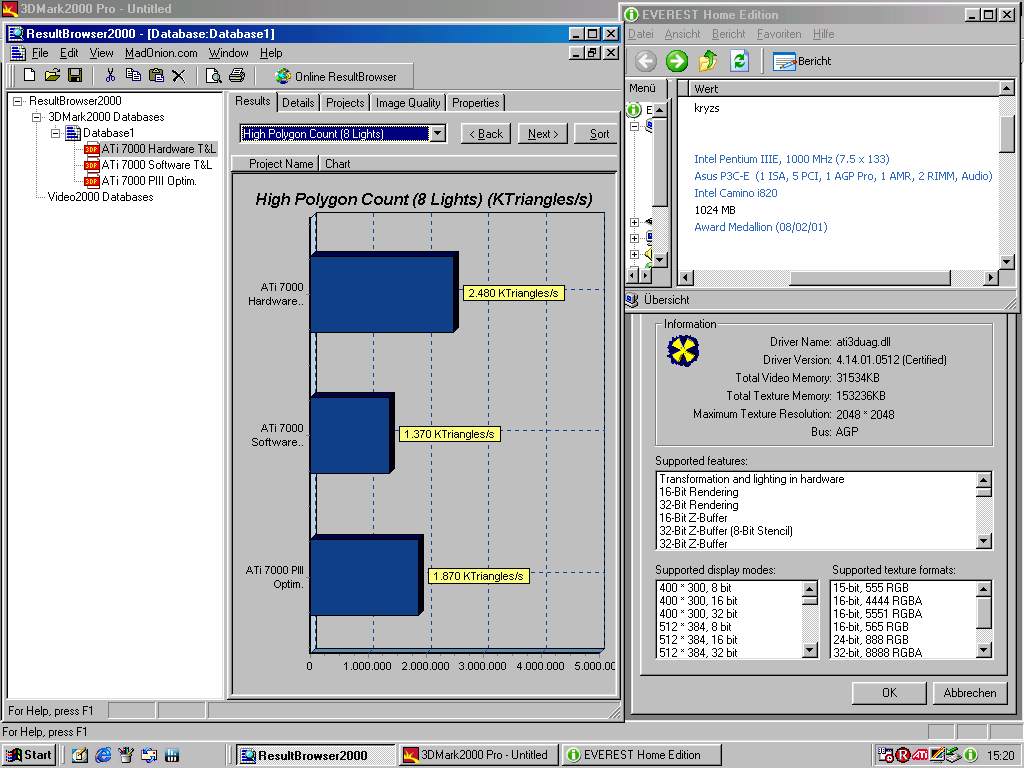Click the Paste clipboard icon
This screenshot has height=768, width=1024.
point(156,76)
